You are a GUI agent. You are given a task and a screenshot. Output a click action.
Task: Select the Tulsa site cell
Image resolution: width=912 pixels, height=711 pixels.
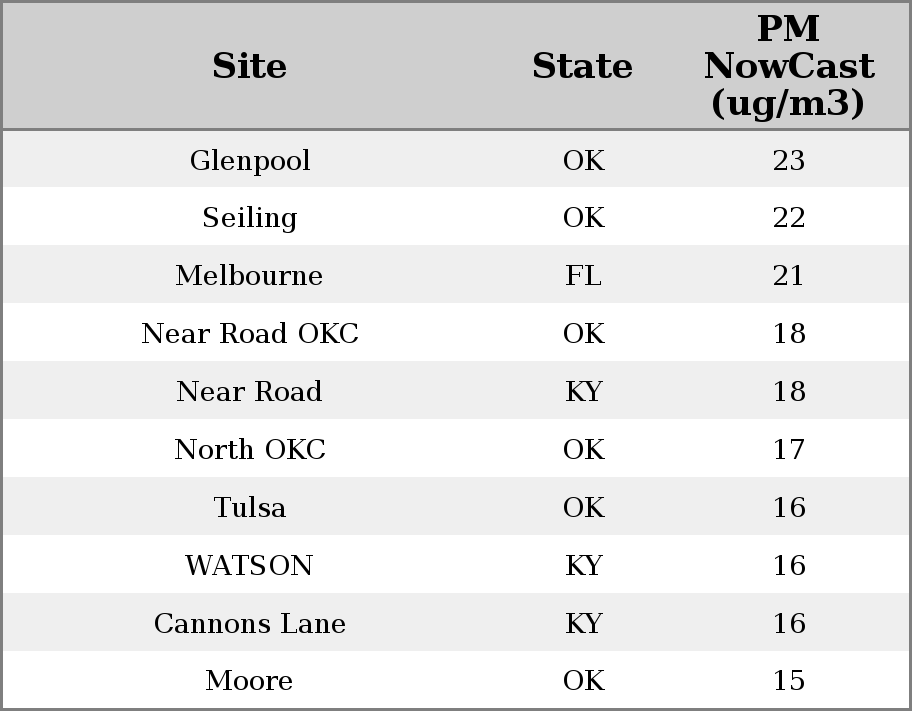pyautogui.click(x=250, y=508)
